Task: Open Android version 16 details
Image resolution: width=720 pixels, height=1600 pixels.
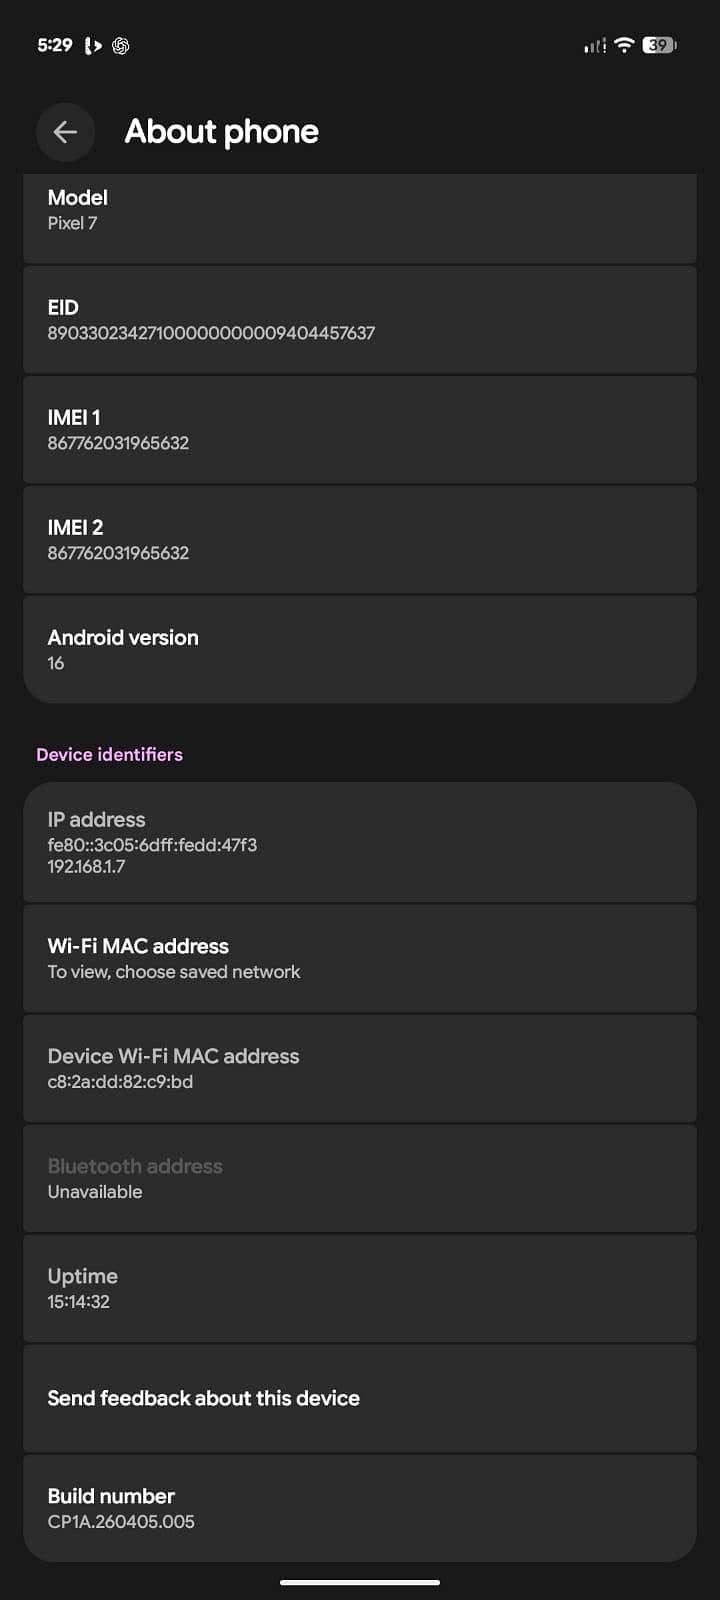Action: point(360,650)
